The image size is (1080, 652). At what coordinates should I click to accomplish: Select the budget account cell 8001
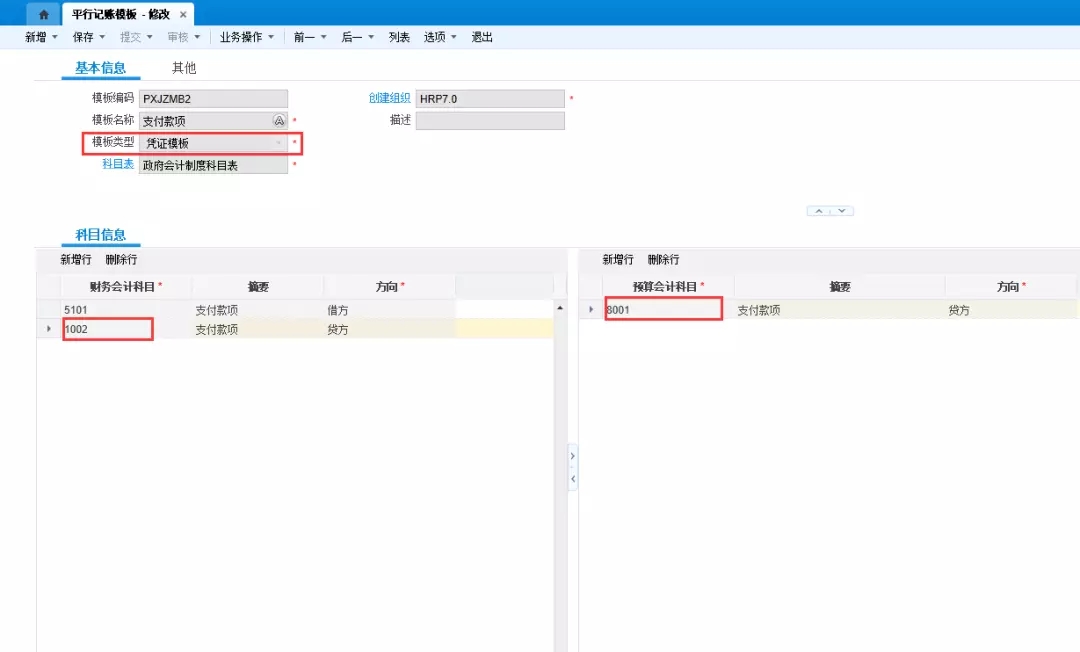(668, 310)
